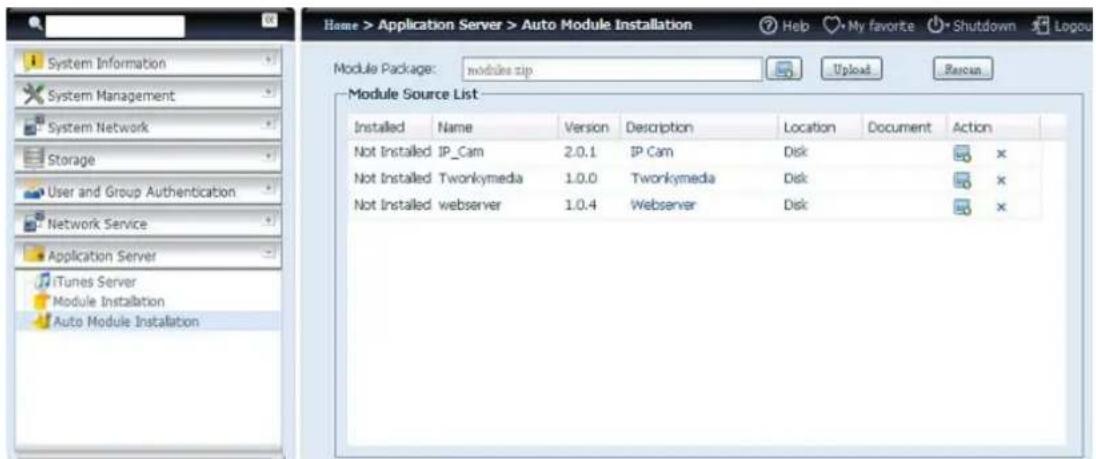Expand the Network Service section arrow
Image resolution: width=1096 pixels, height=459 pixels.
(x=270, y=222)
